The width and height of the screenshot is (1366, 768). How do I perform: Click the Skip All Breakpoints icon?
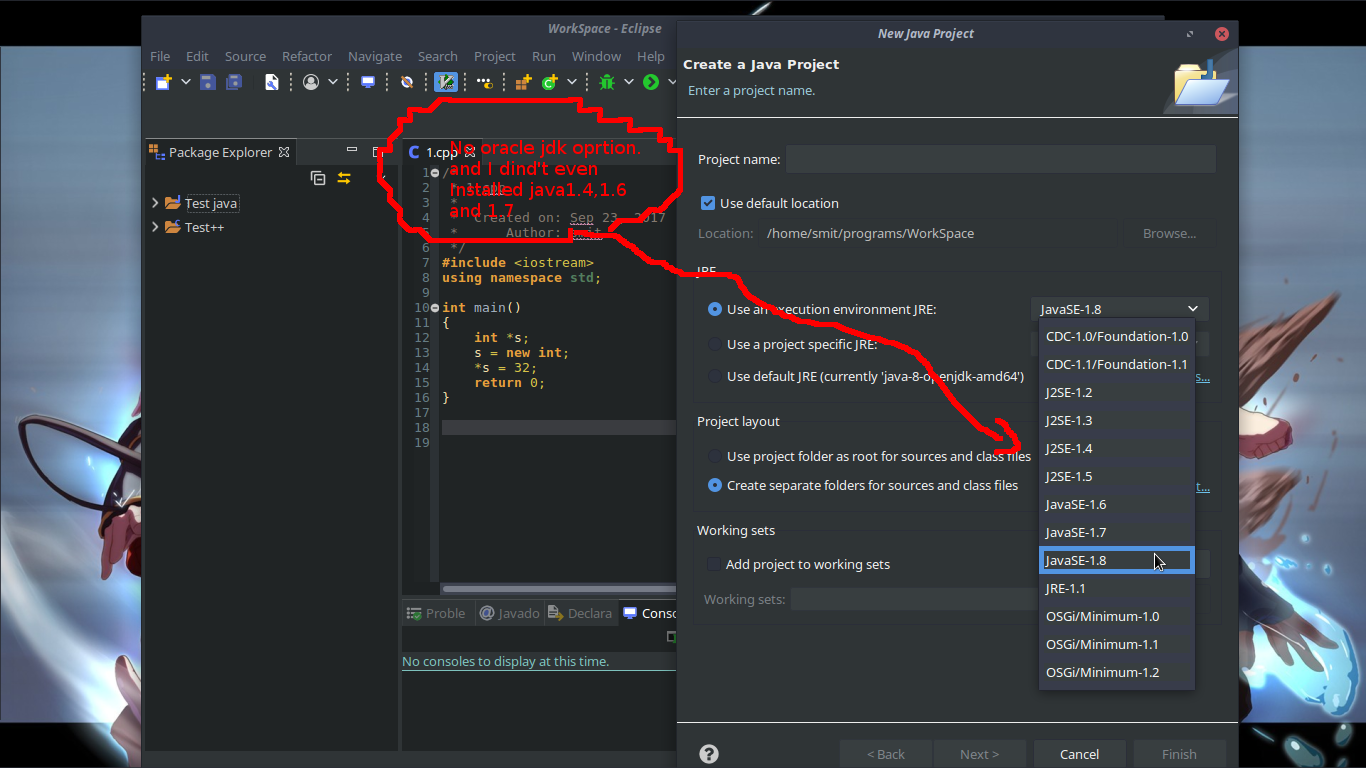pyautogui.click(x=407, y=82)
